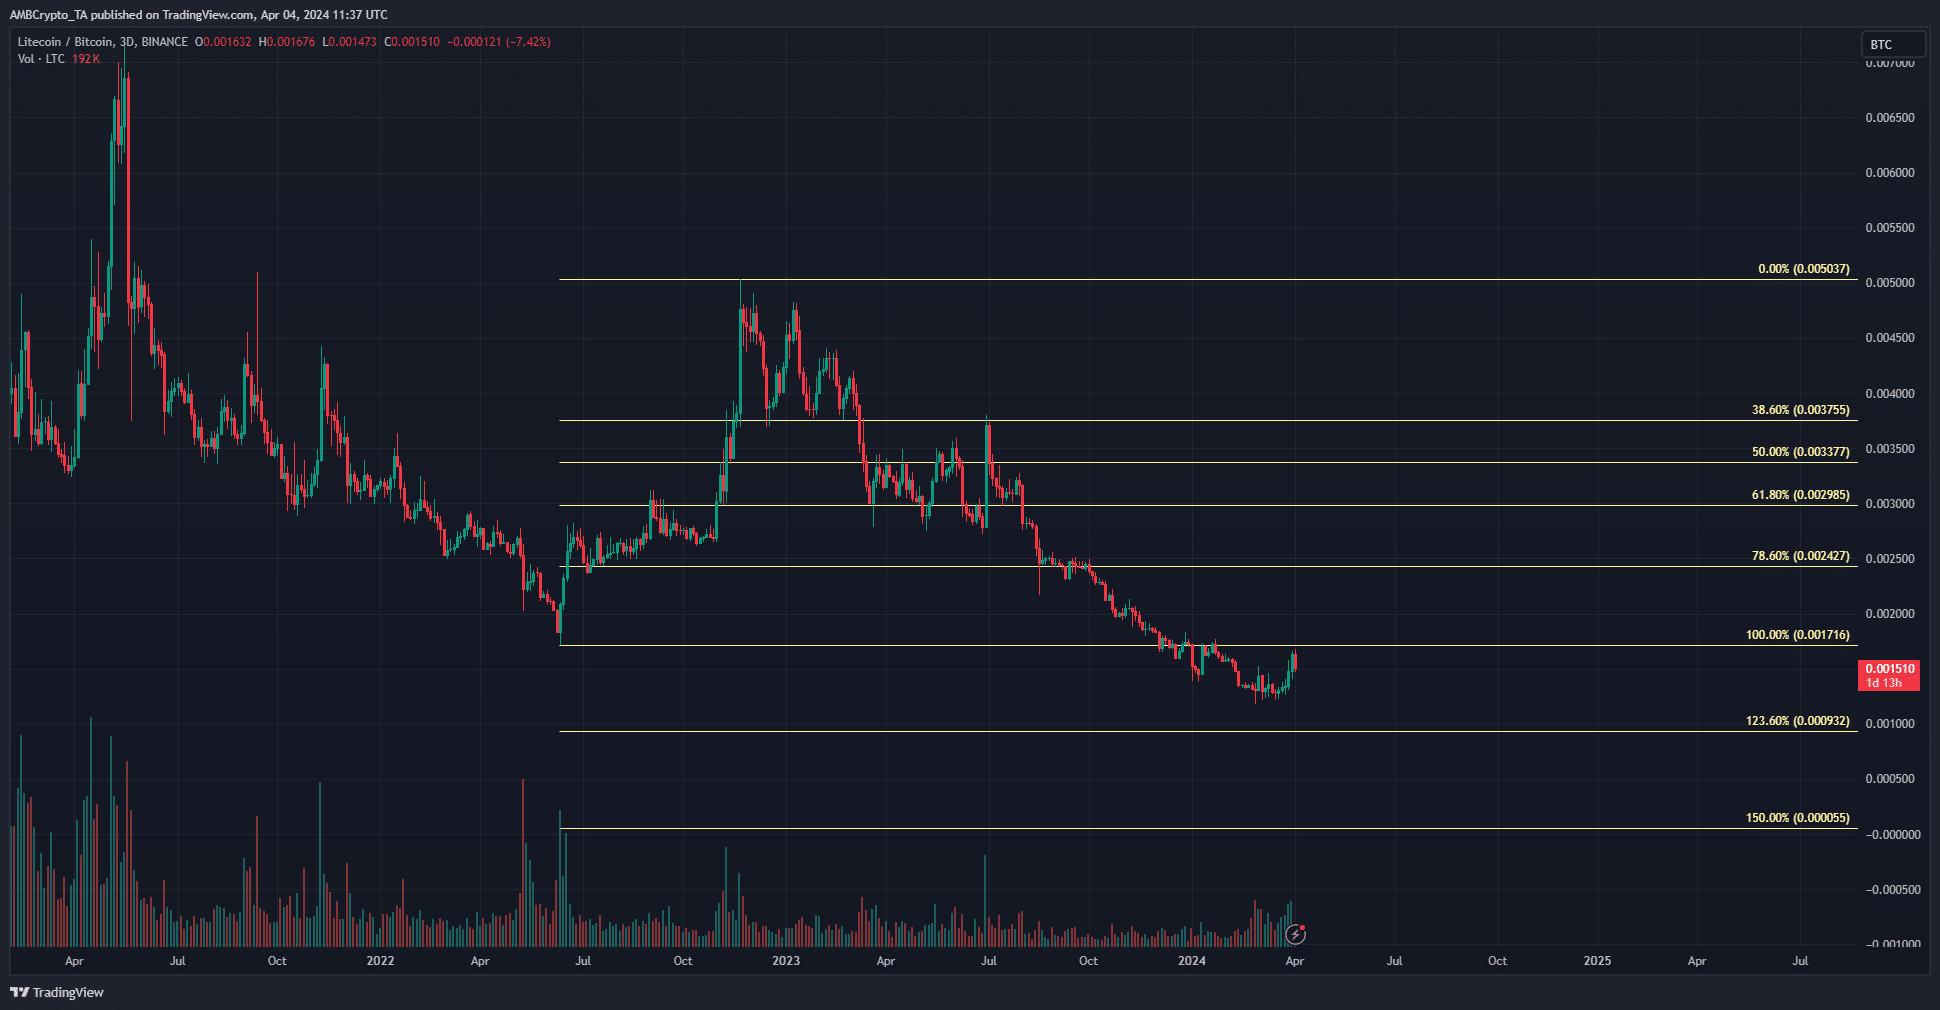1940x1010 pixels.
Task: Click the 0.003000 price axis label
Action: click(1890, 504)
